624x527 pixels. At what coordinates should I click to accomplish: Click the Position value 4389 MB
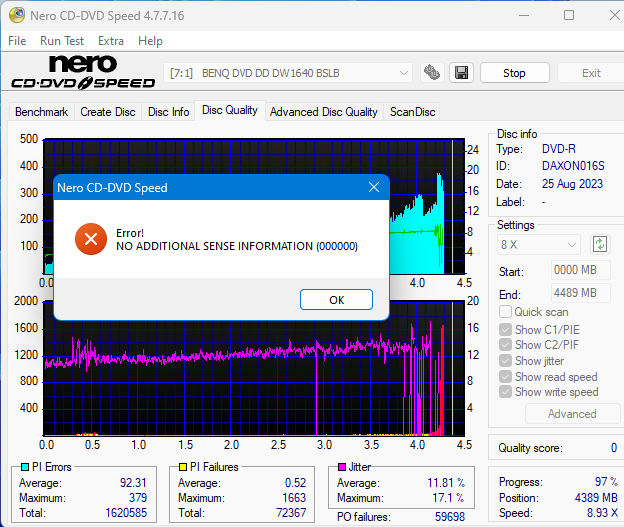tap(596, 498)
